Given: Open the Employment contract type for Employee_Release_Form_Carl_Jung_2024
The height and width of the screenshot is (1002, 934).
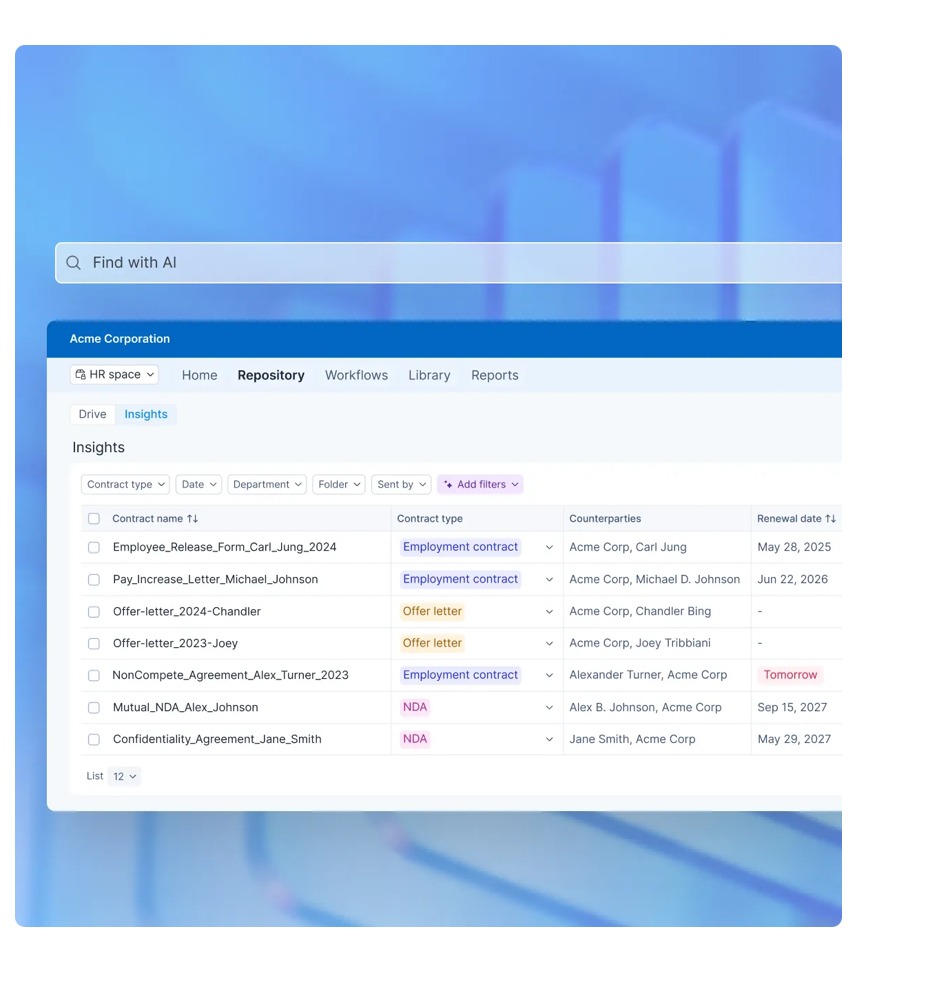Looking at the screenshot, I should [x=460, y=547].
